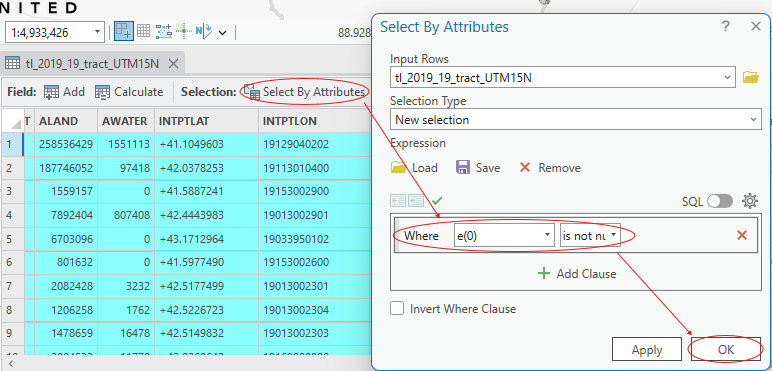Select table row number 5
Screen dimensions: 772x371
12,239
